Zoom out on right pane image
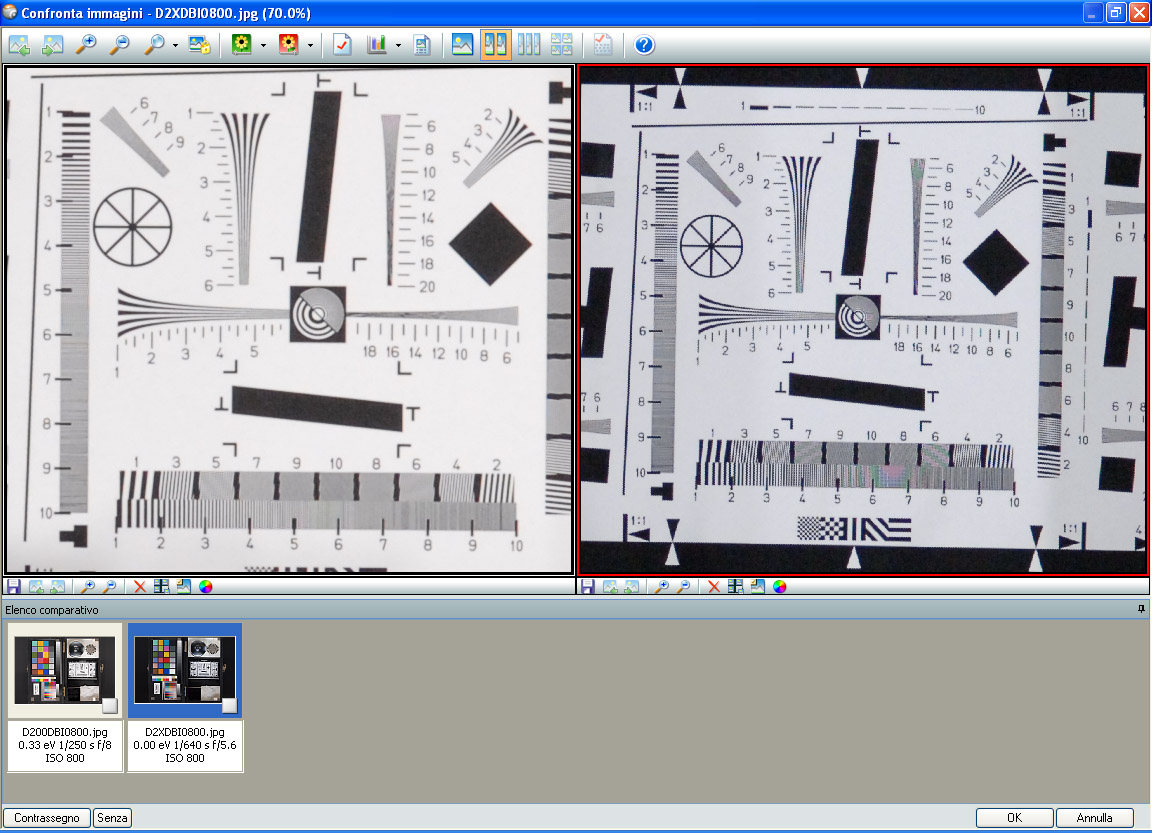 tap(683, 586)
